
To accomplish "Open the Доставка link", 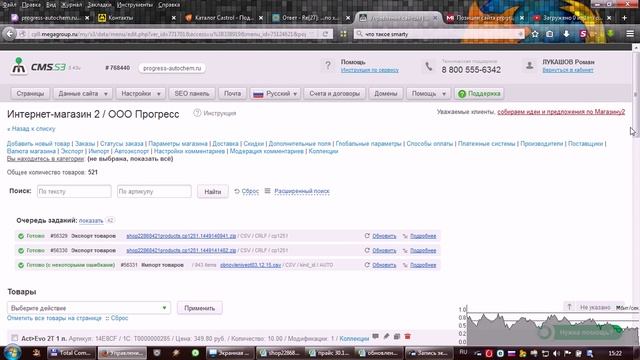I will tap(225, 144).
